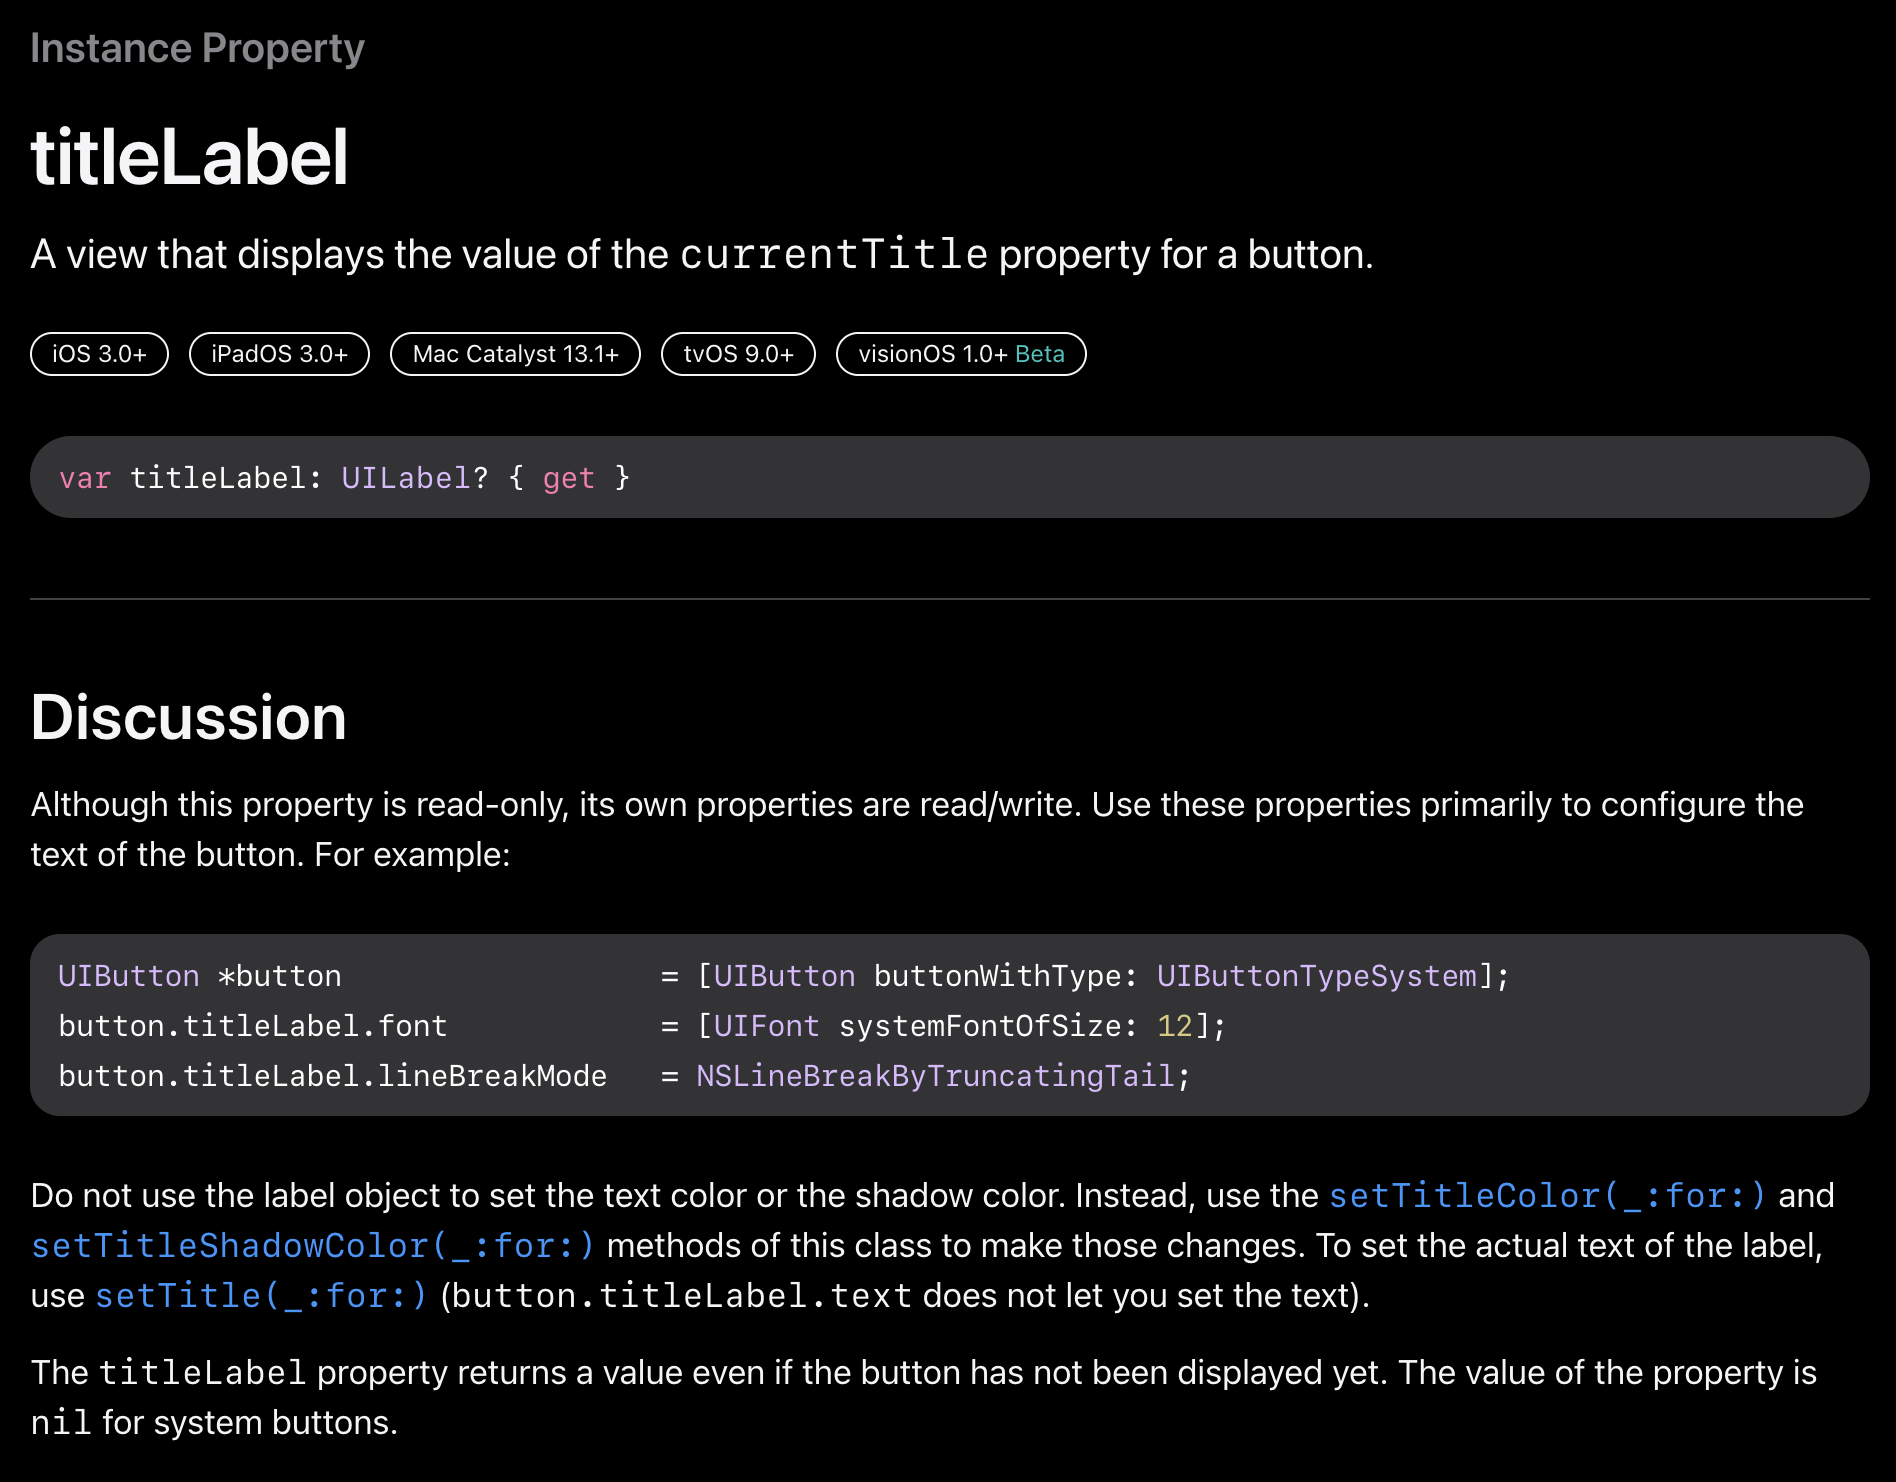Image resolution: width=1896 pixels, height=1482 pixels.
Task: Click the Instance Property eyebrow label
Action: point(197,48)
